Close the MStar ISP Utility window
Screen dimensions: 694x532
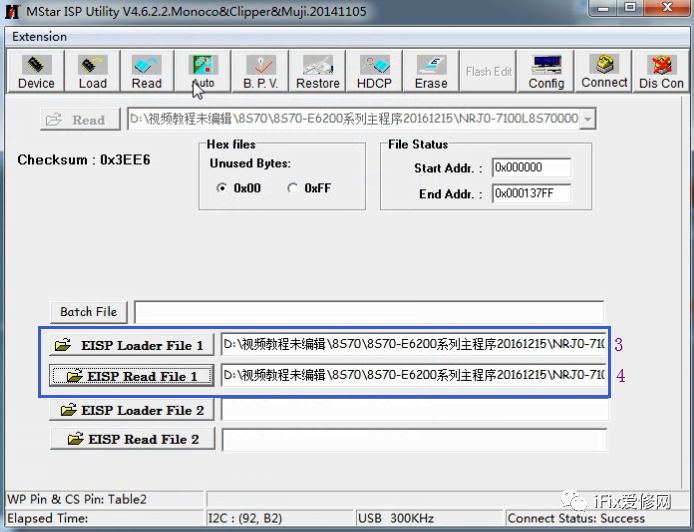pyautogui.click(x=667, y=8)
